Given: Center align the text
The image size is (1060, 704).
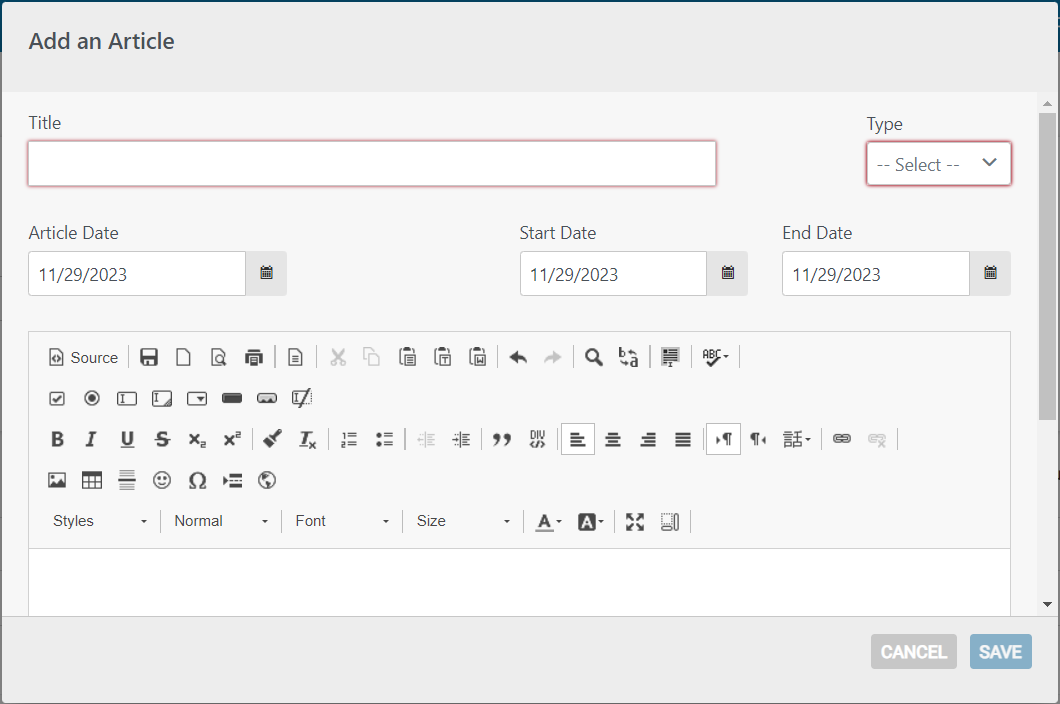Looking at the screenshot, I should (613, 440).
